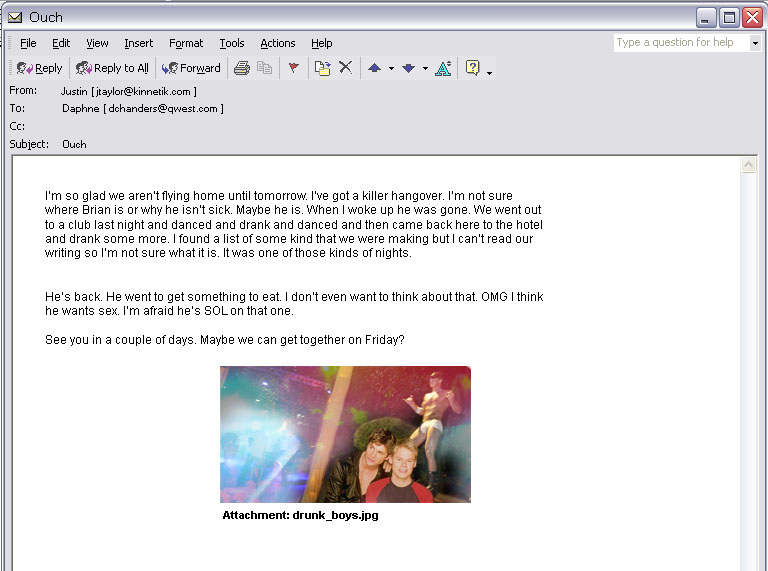
Task: Open Previous Item dropdown arrow
Action: click(391, 69)
